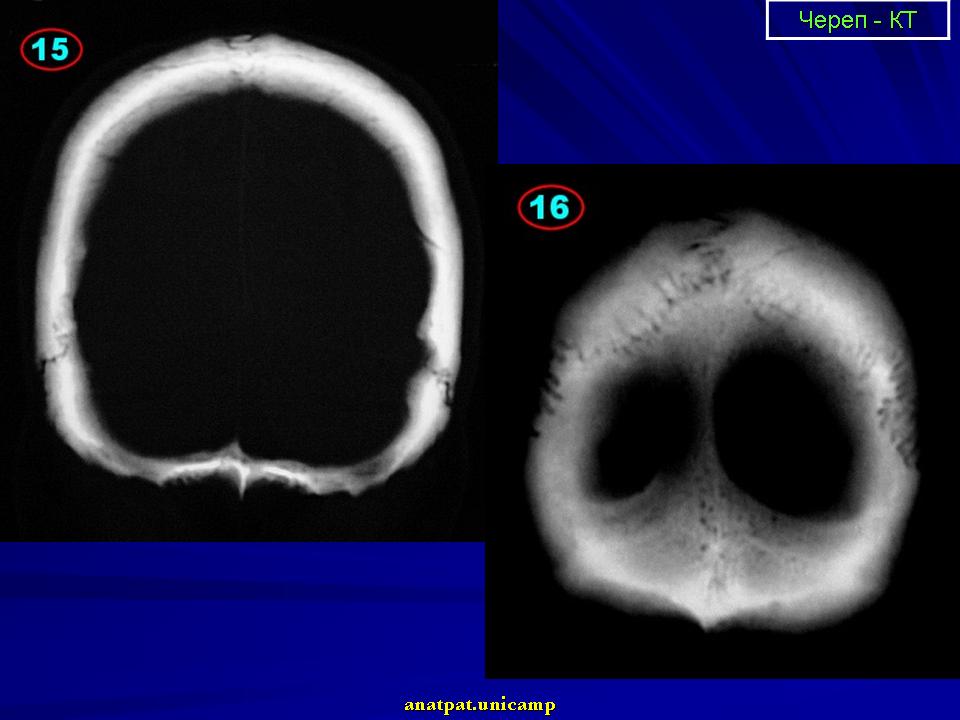
Task: Click the blue background below the title box
Action: (730, 100)
